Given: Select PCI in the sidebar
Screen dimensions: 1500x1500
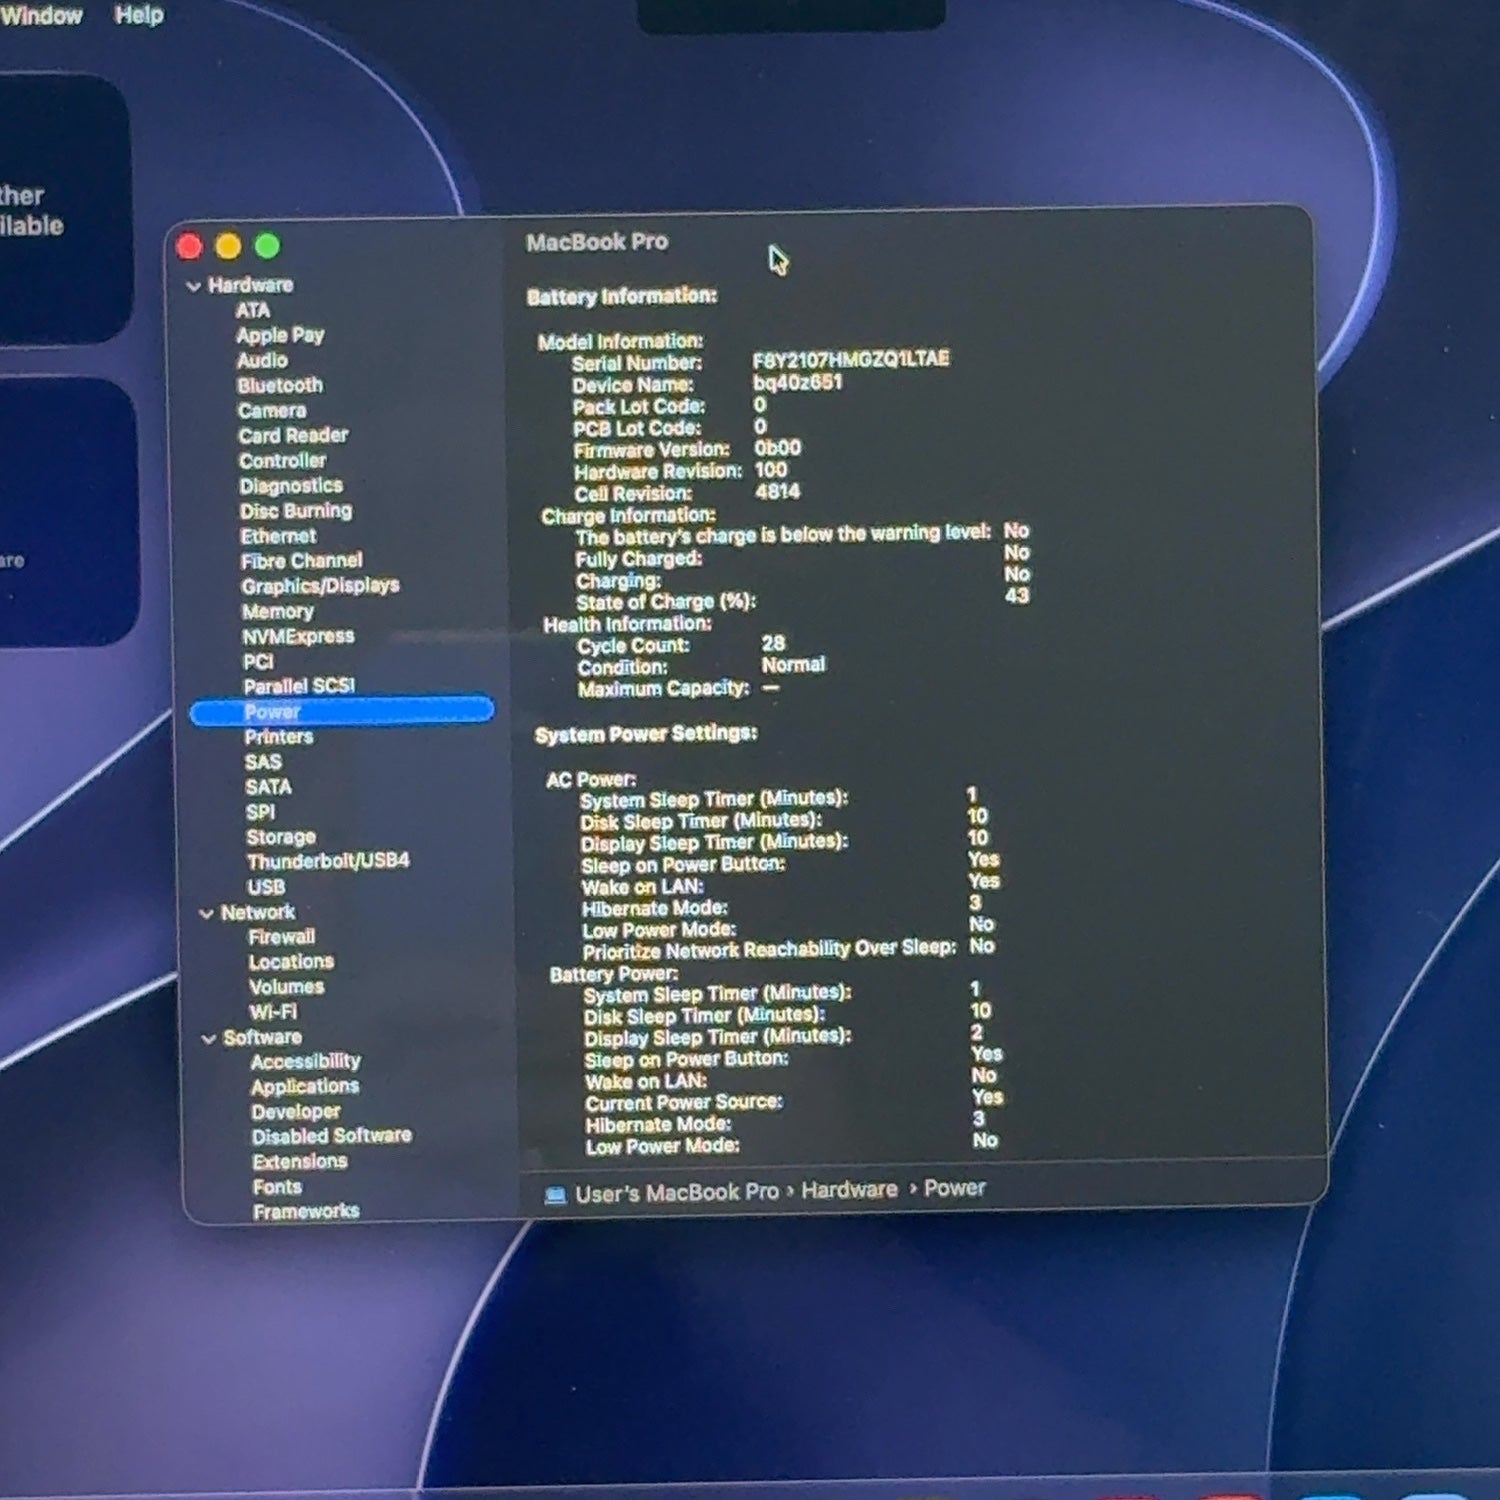Looking at the screenshot, I should [x=258, y=662].
